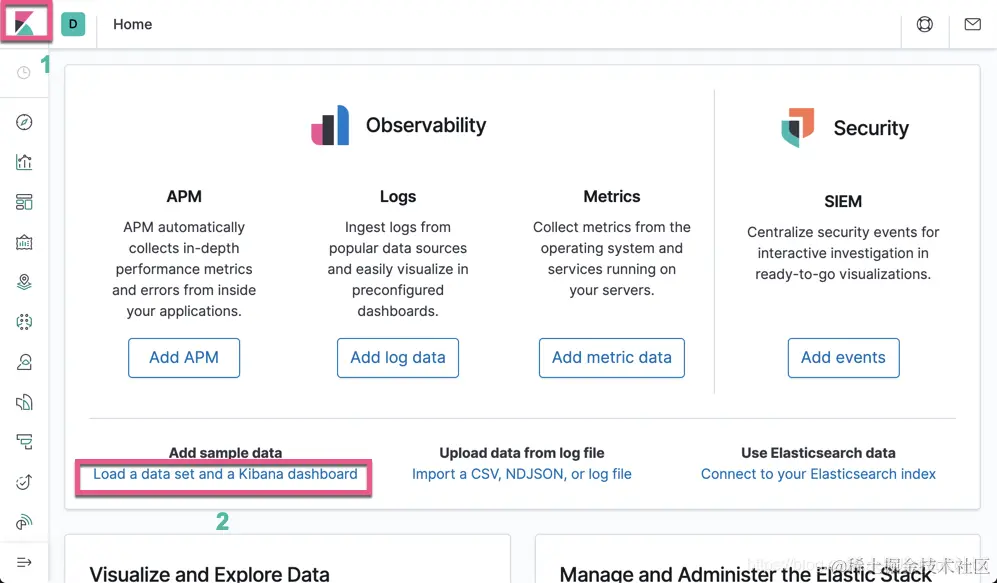The width and height of the screenshot is (997, 583).
Task: Open Load a data set and a Kibana dashboard link
Action: tap(225, 474)
